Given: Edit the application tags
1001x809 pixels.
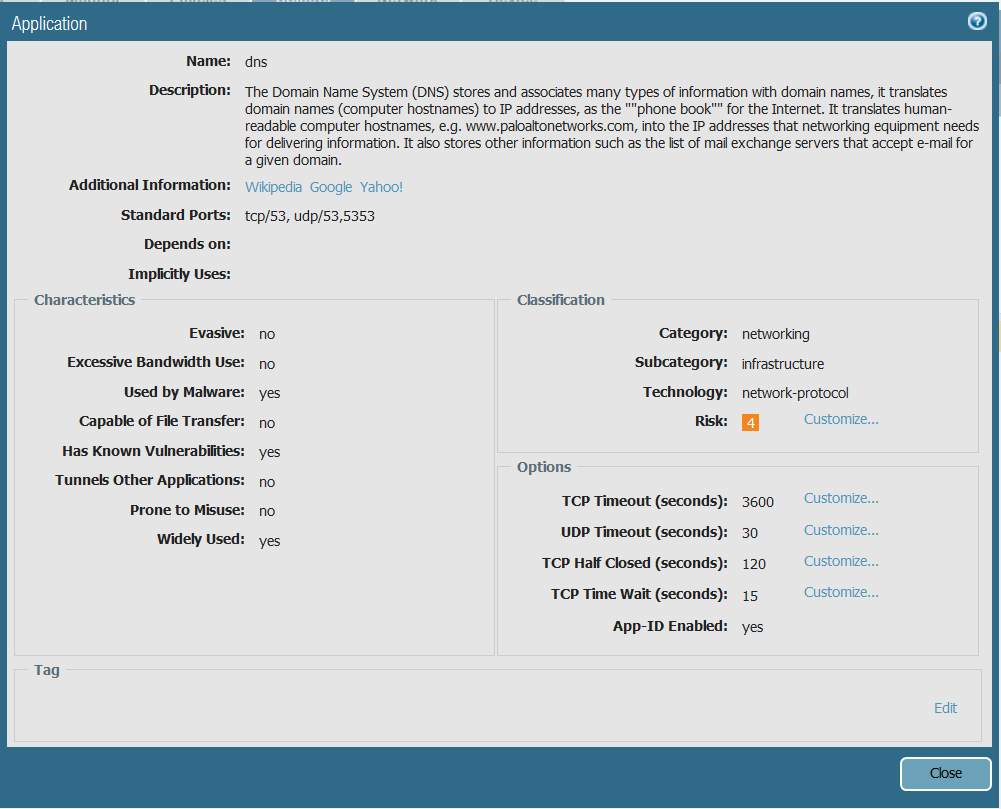Looking at the screenshot, I should point(945,708).
